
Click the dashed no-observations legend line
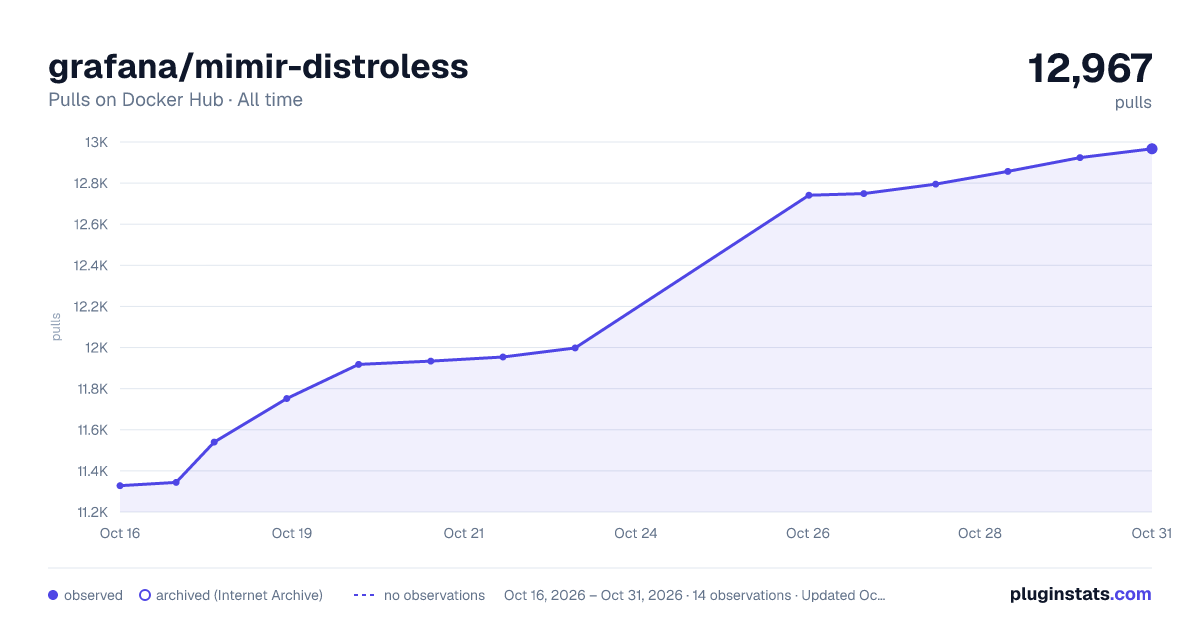[364, 595]
